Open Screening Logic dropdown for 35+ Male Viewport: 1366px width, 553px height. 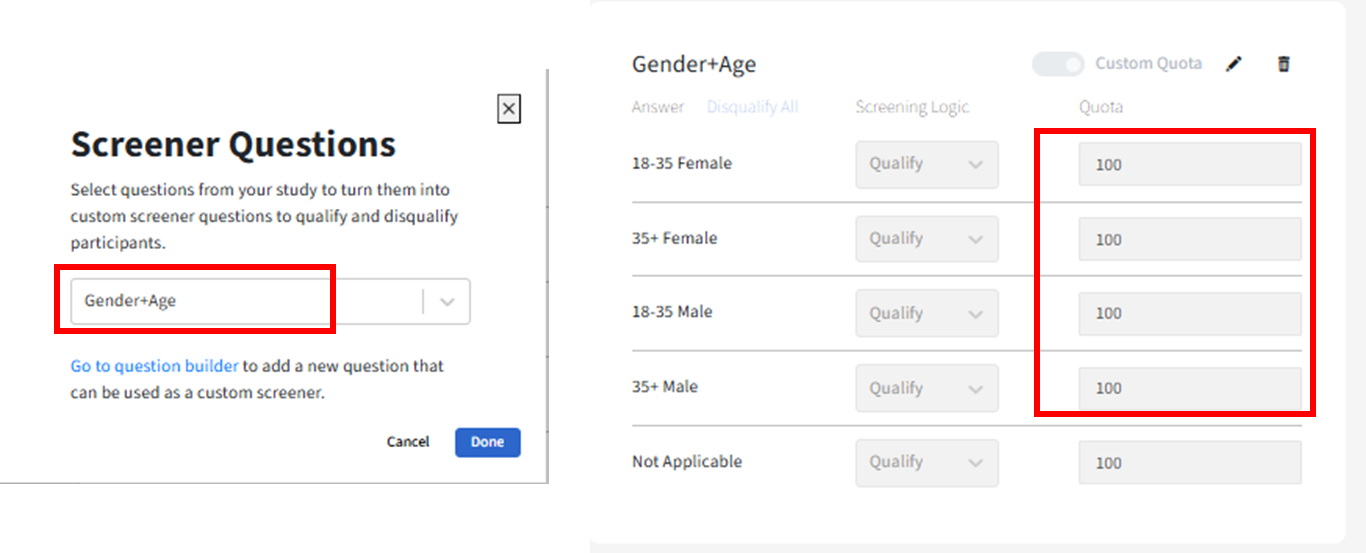926,388
